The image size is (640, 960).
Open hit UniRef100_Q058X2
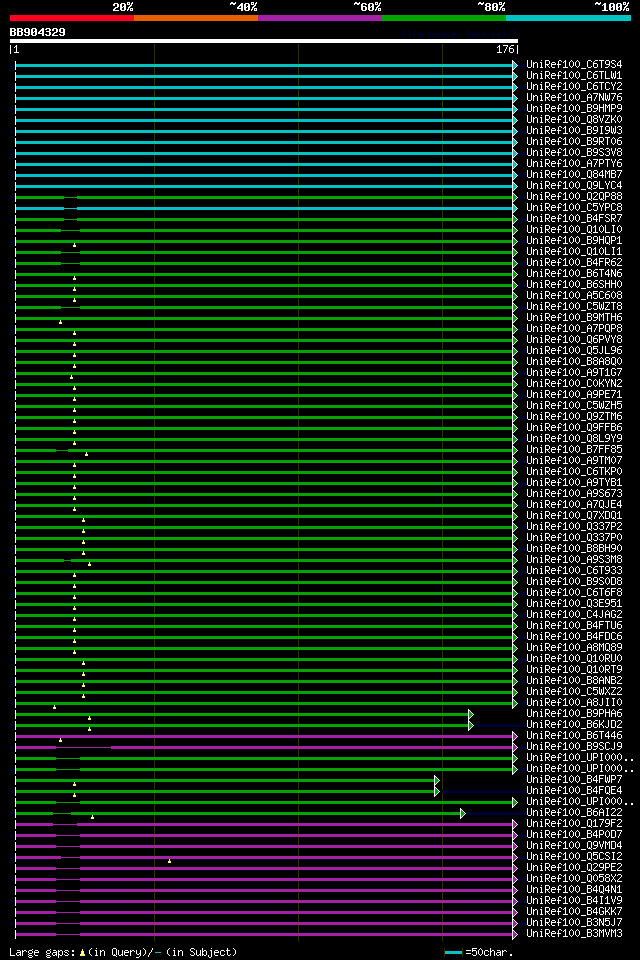pyautogui.click(x=574, y=880)
